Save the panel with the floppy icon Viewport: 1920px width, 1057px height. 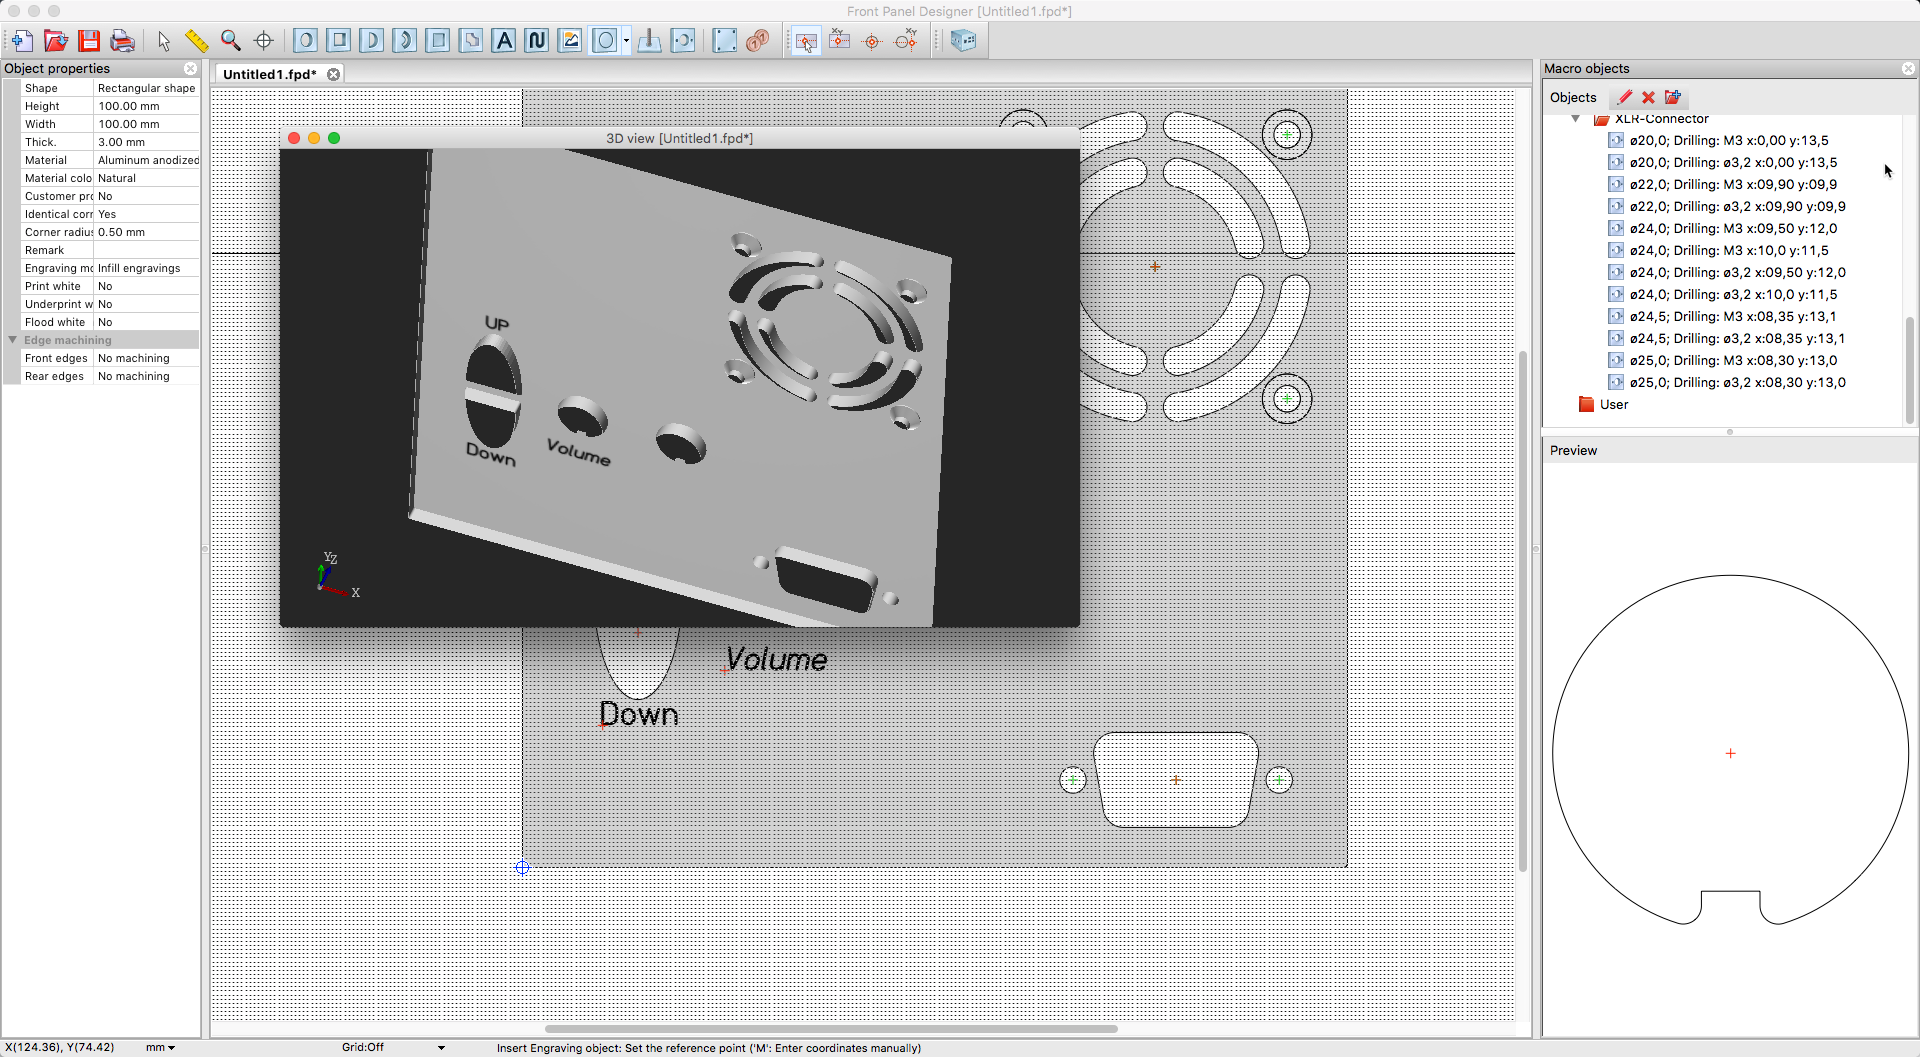[89, 41]
